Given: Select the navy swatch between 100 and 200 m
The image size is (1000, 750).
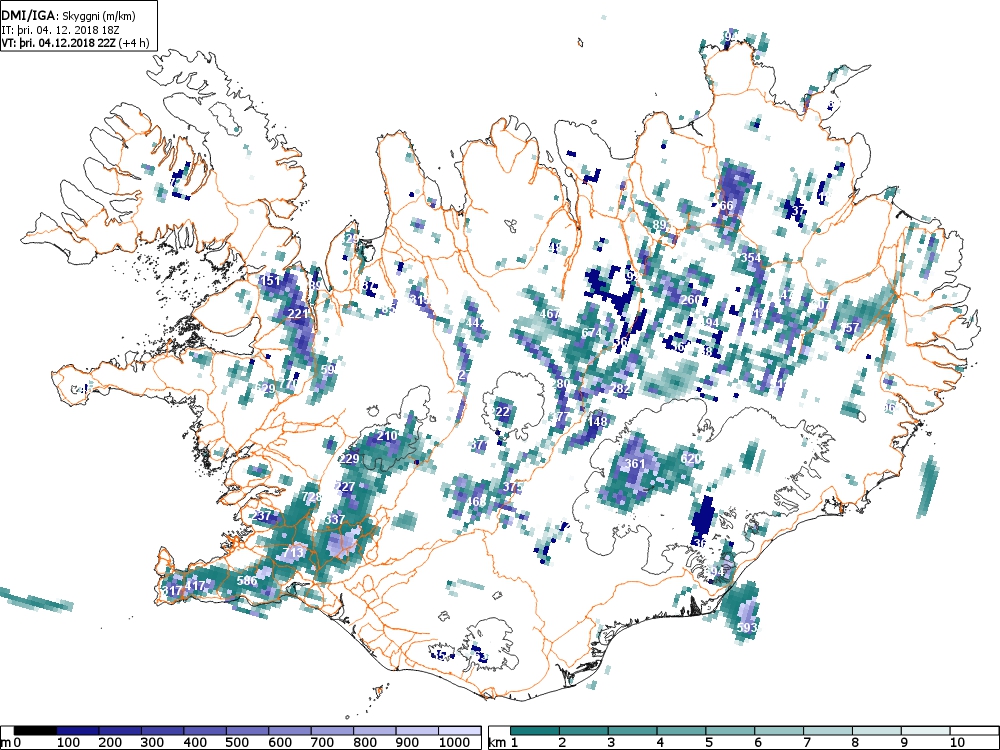Looking at the screenshot, I should [x=78, y=730].
